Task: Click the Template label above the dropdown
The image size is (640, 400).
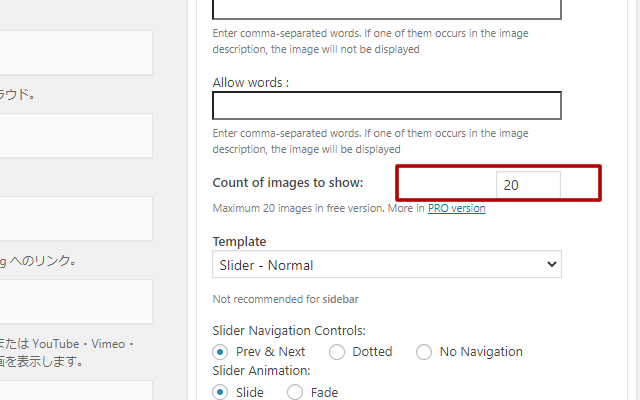Action: tap(239, 241)
